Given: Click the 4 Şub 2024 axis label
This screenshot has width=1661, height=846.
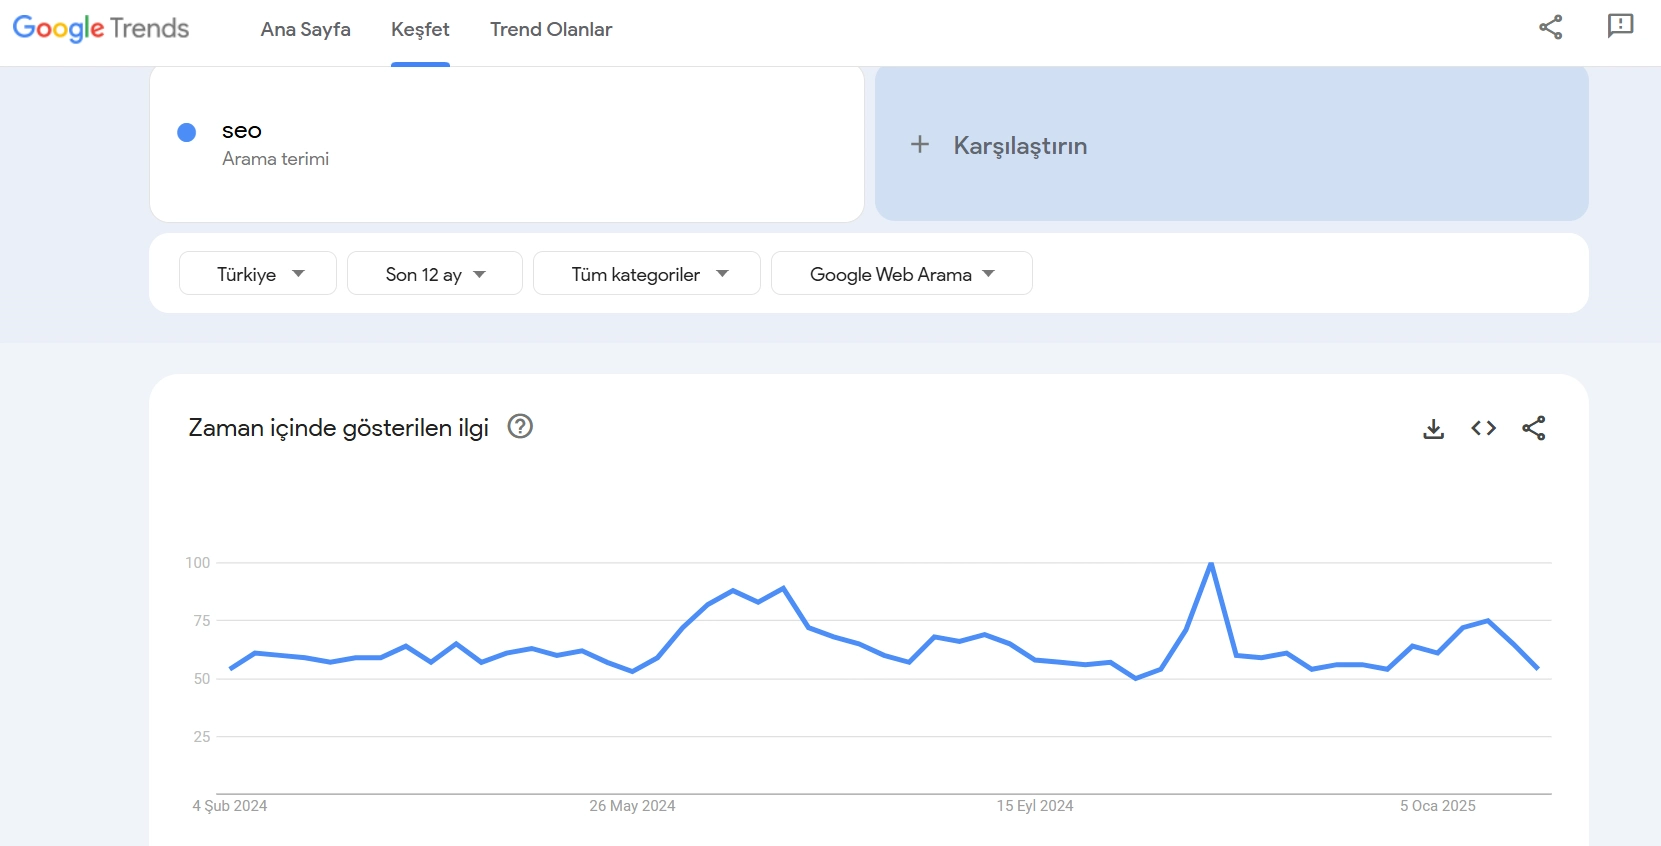Looking at the screenshot, I should pos(230,806).
